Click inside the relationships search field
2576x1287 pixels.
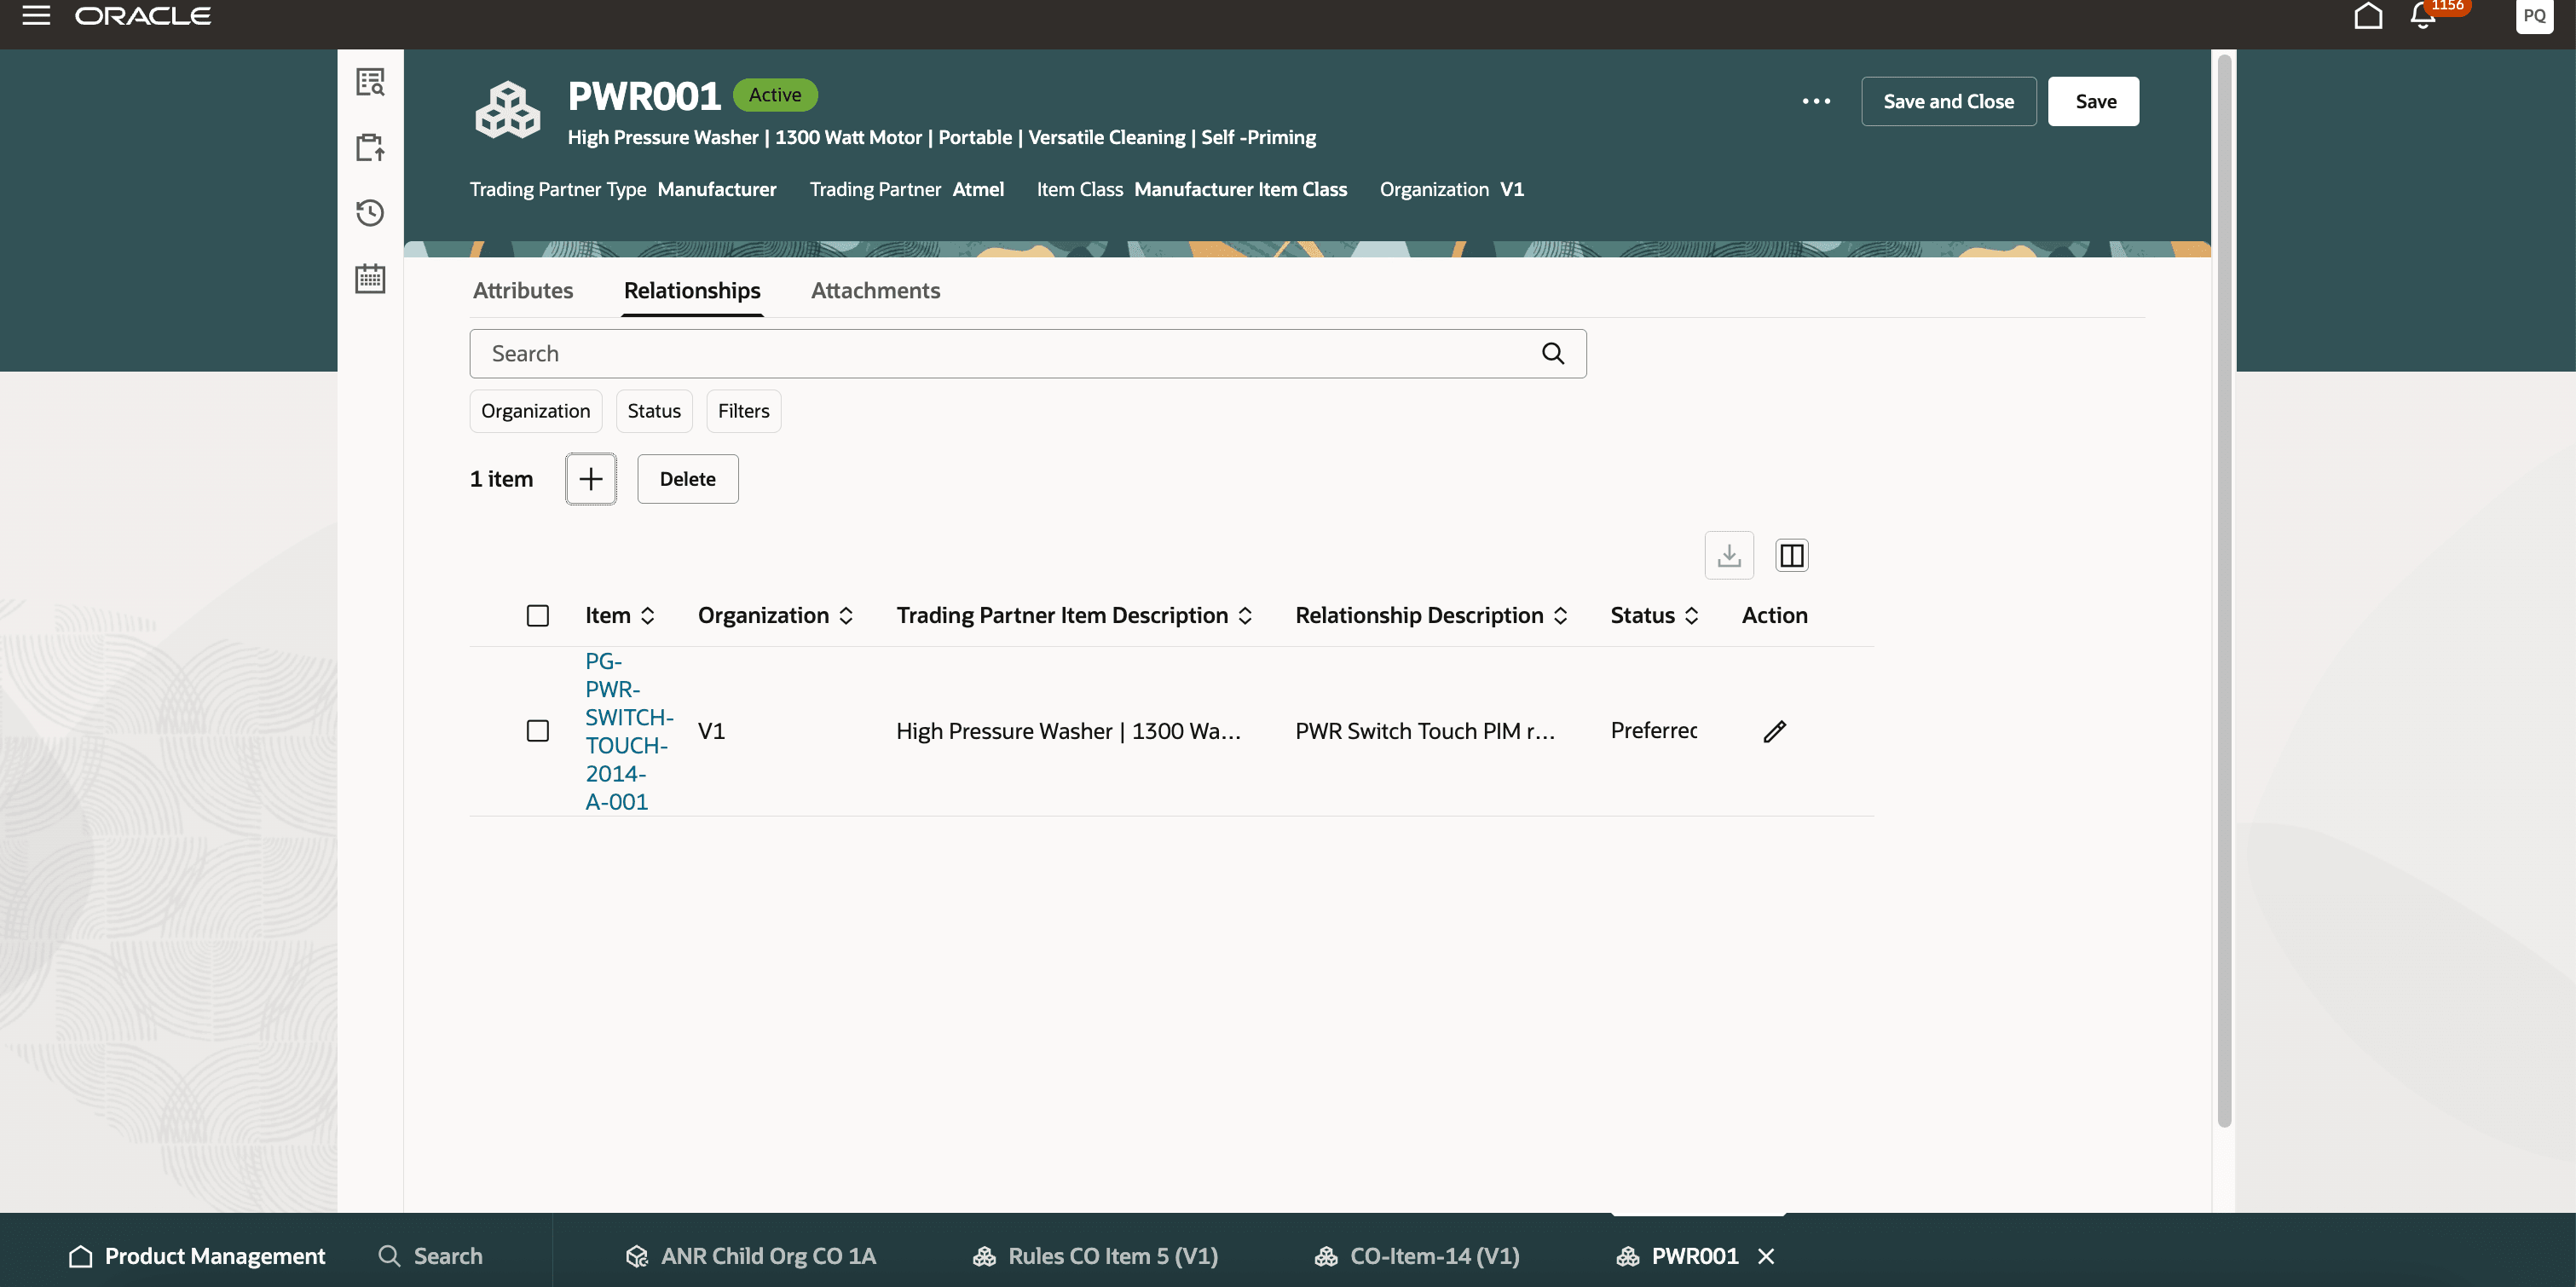(1000, 353)
